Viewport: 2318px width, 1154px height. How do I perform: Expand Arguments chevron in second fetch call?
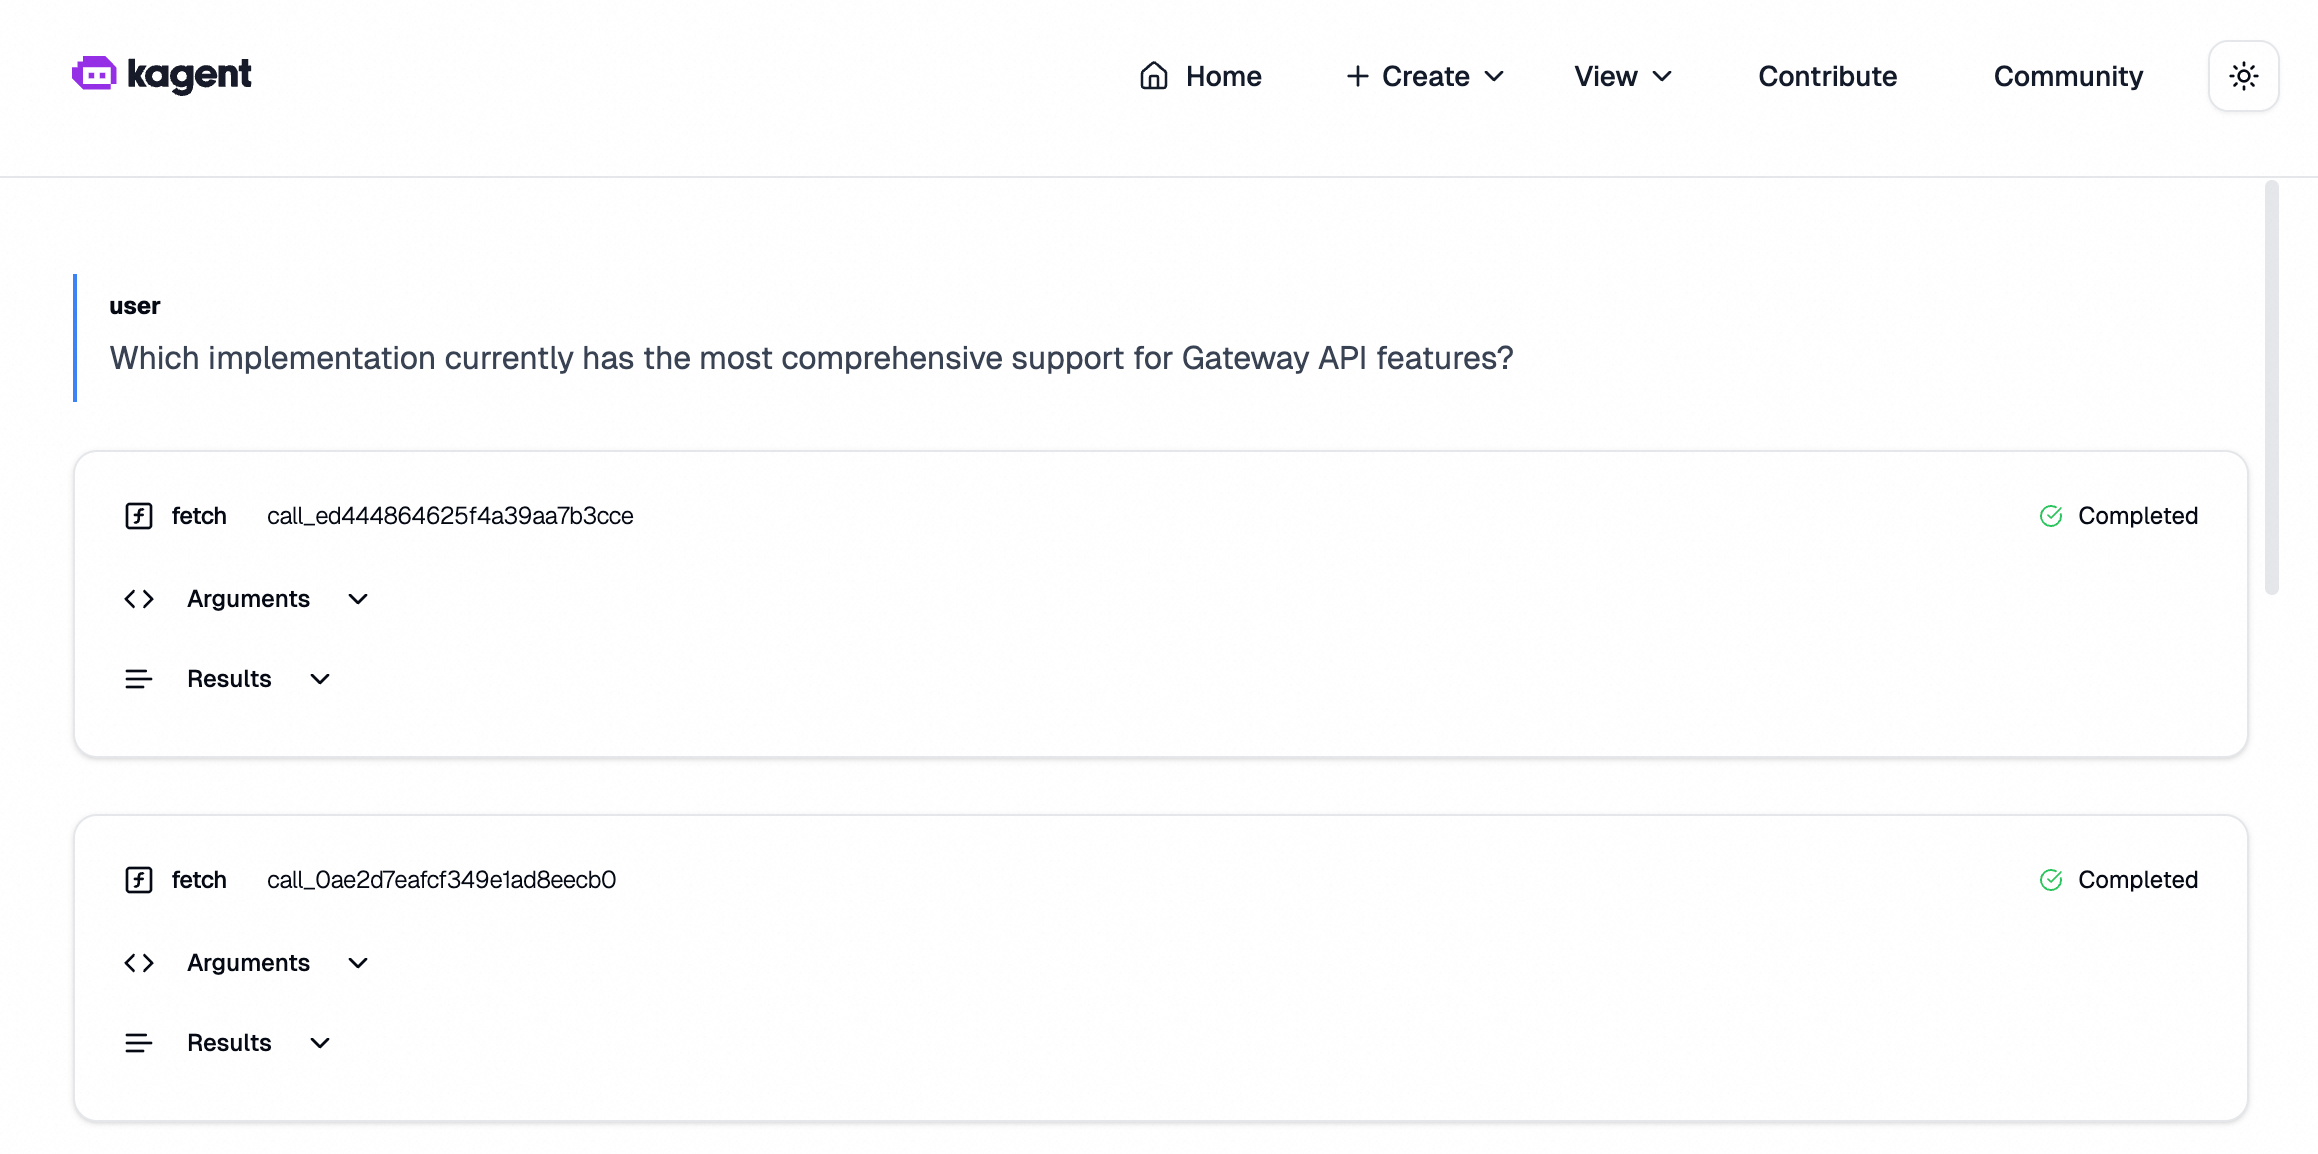(358, 963)
